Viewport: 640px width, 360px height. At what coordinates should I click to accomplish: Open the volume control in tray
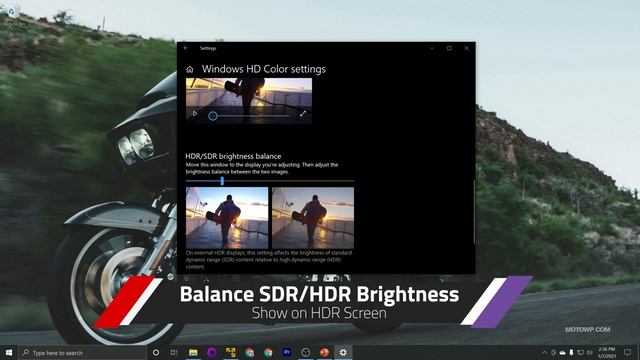(589, 352)
